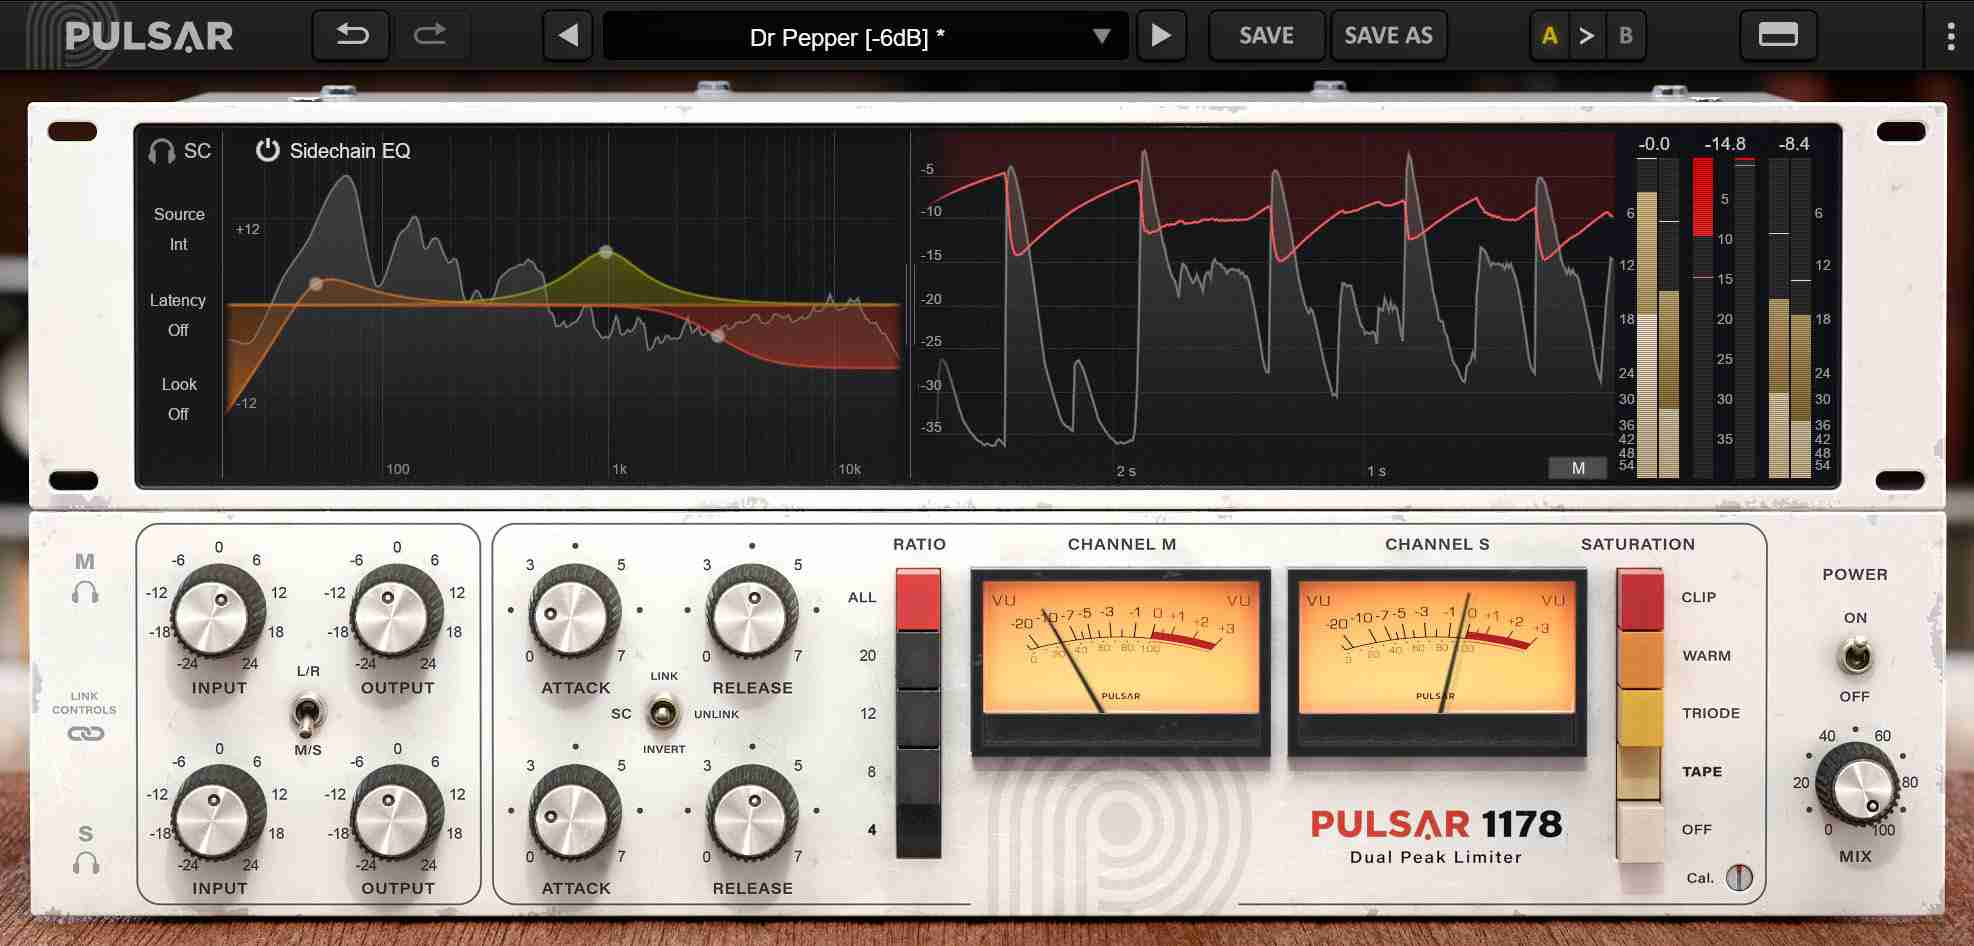The image size is (1974, 946).
Task: Click the undo arrow icon
Action: [x=350, y=35]
